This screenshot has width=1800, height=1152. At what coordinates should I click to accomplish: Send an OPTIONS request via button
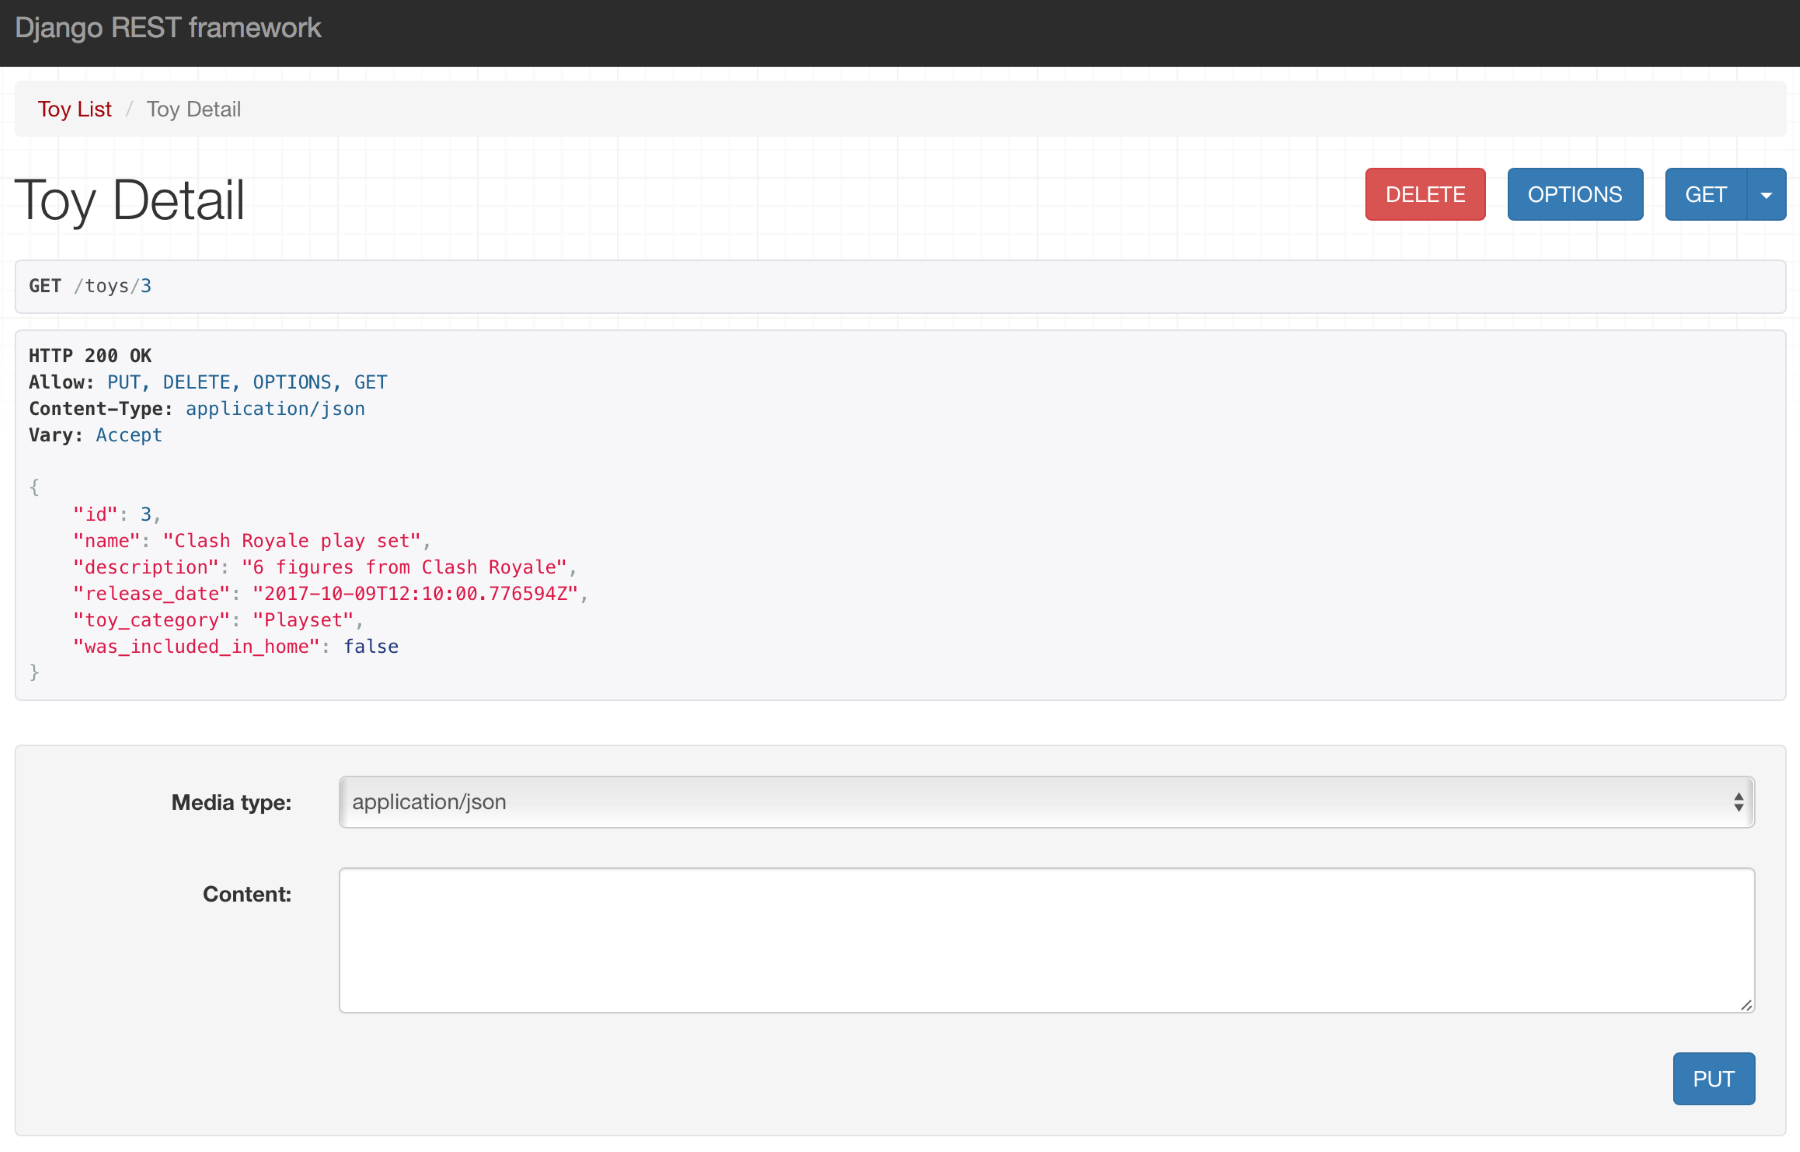tap(1574, 194)
